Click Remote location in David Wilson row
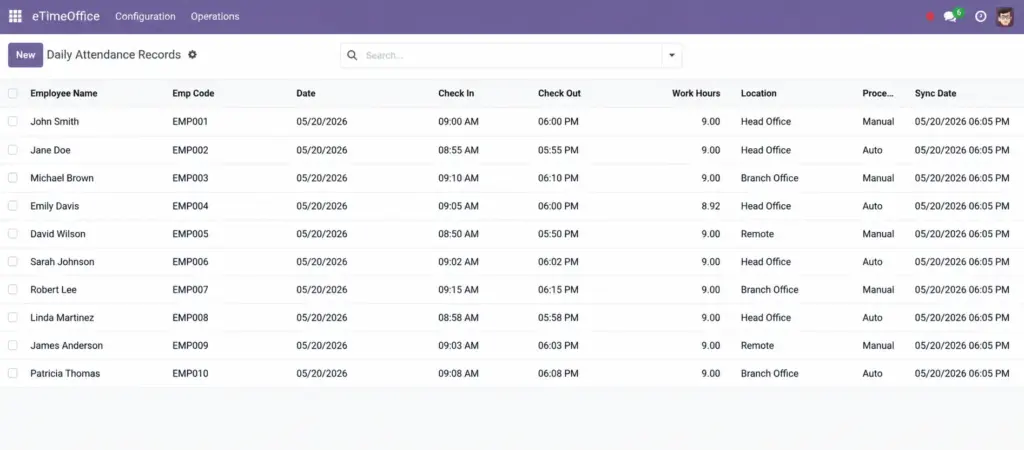The height and width of the screenshot is (450, 1024). pyautogui.click(x=758, y=234)
